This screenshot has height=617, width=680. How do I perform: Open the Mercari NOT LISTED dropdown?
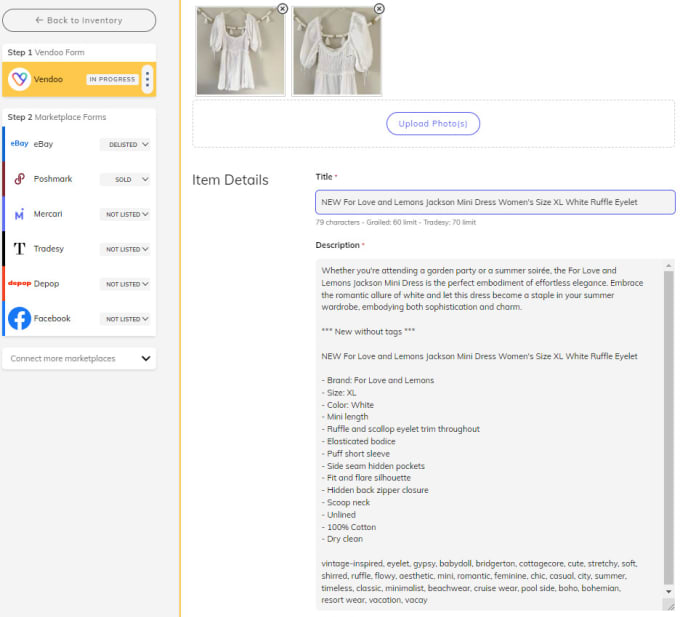click(x=125, y=214)
